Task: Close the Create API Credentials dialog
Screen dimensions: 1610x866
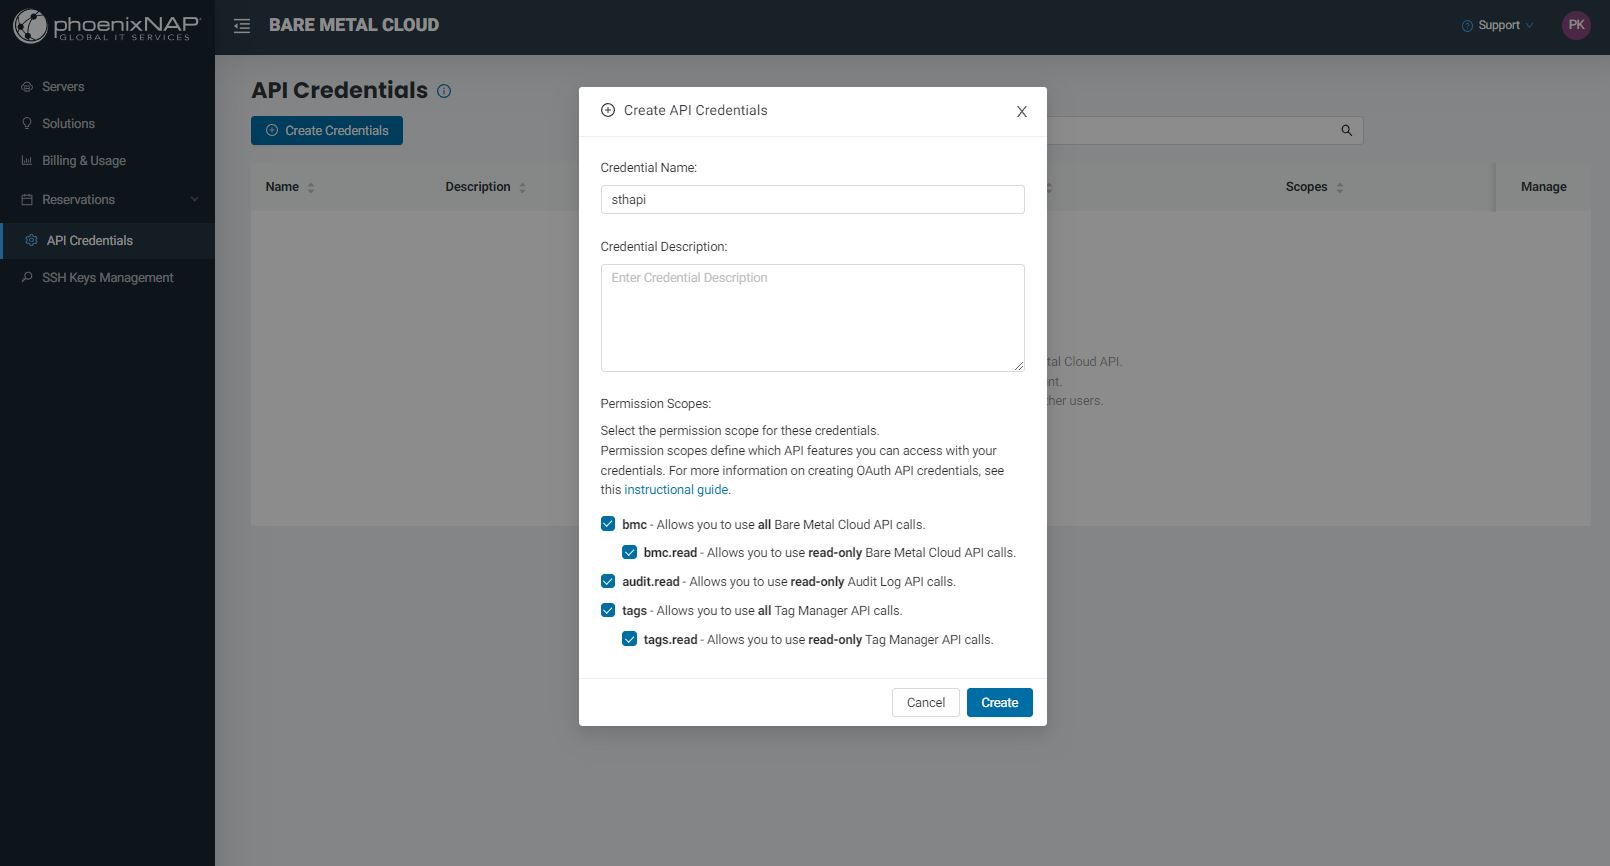Action: pyautogui.click(x=1021, y=112)
